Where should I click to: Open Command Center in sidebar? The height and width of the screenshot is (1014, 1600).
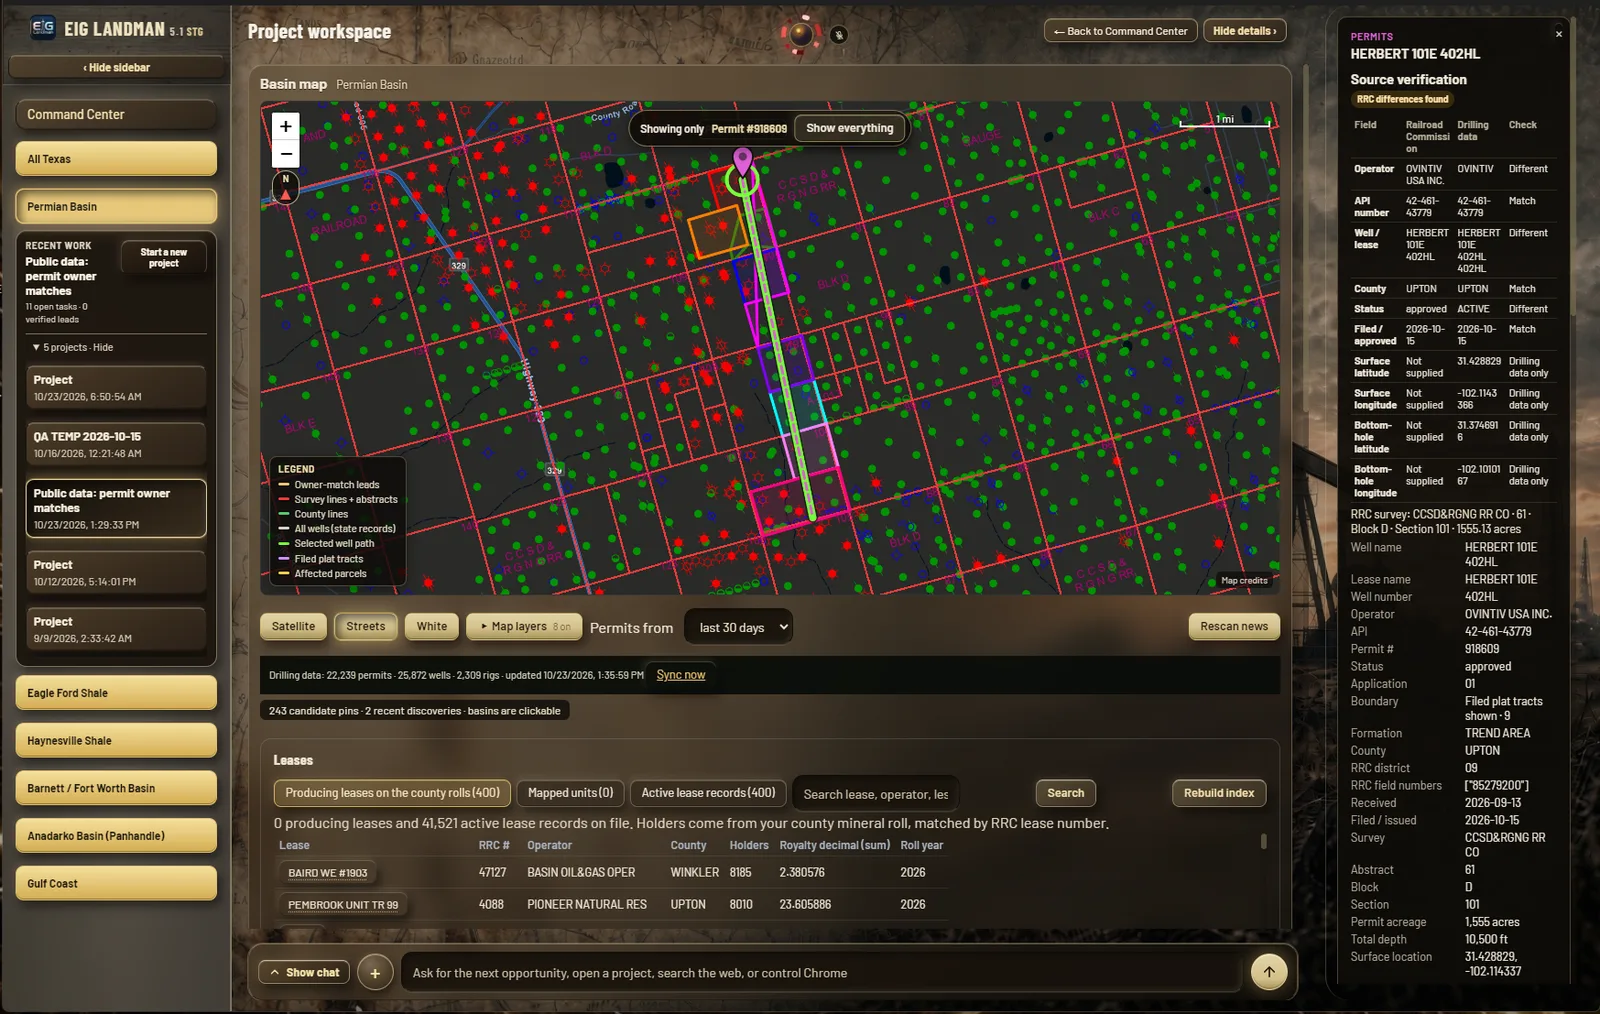pos(116,115)
